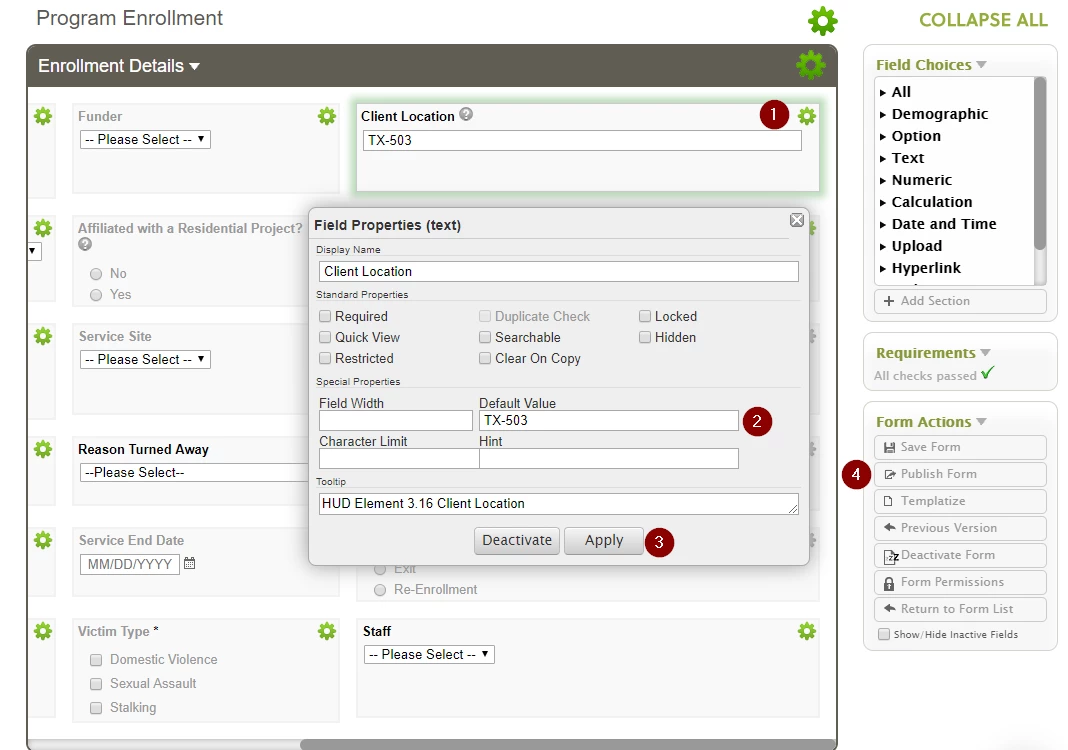1068x750 pixels.
Task: Click the Requirements green checkmark icon
Action: point(988,373)
